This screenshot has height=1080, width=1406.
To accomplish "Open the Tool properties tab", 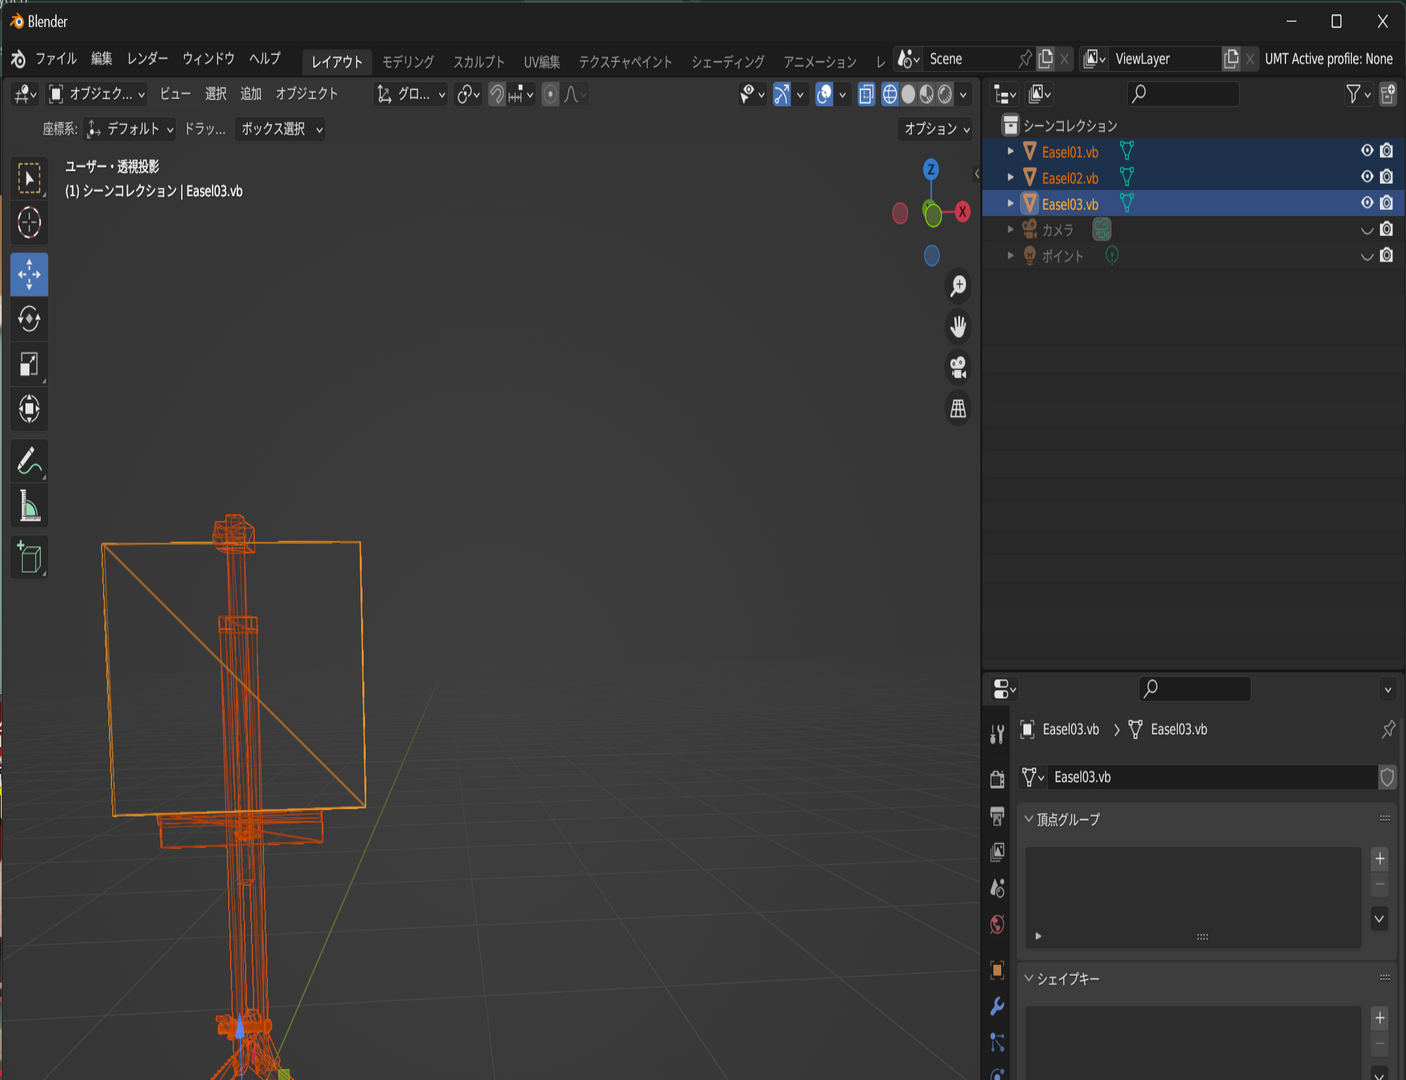I will tap(997, 735).
